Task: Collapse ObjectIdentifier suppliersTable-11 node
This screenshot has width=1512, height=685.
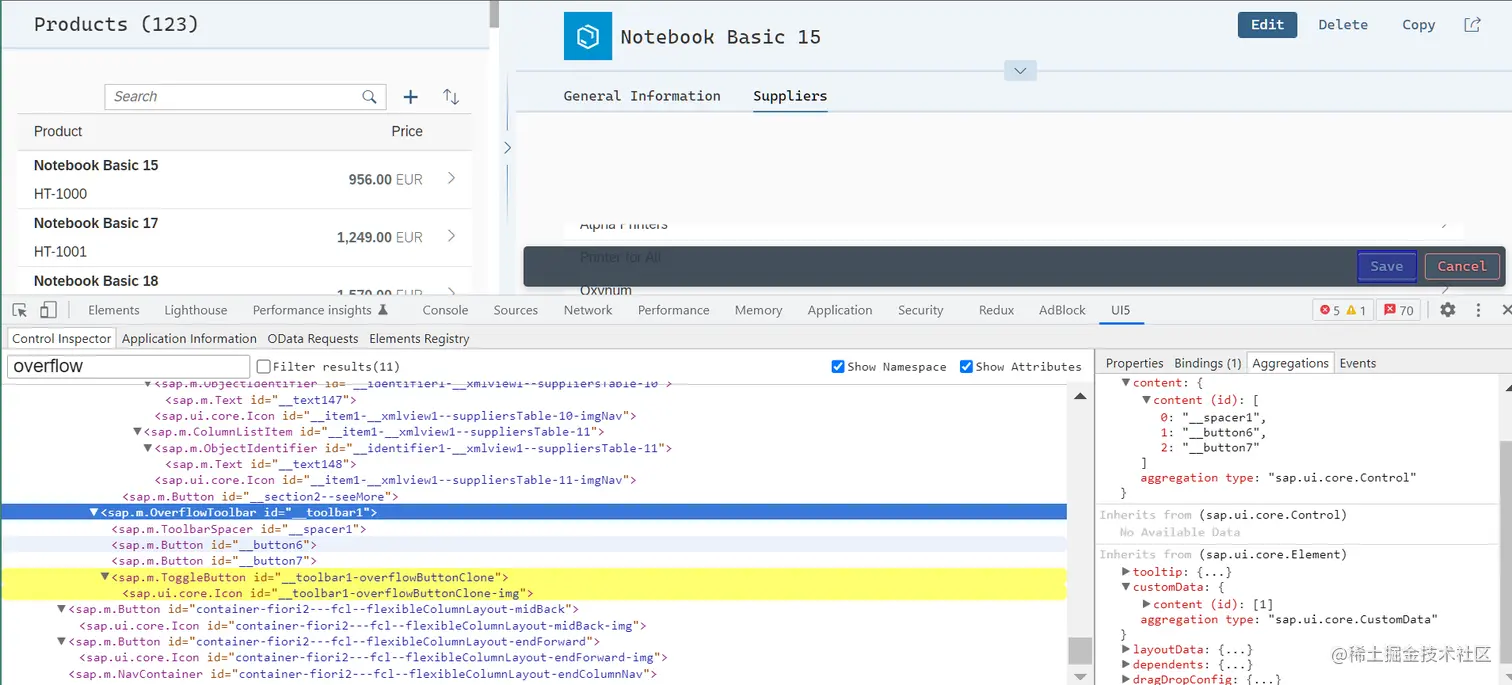Action: pos(149,448)
